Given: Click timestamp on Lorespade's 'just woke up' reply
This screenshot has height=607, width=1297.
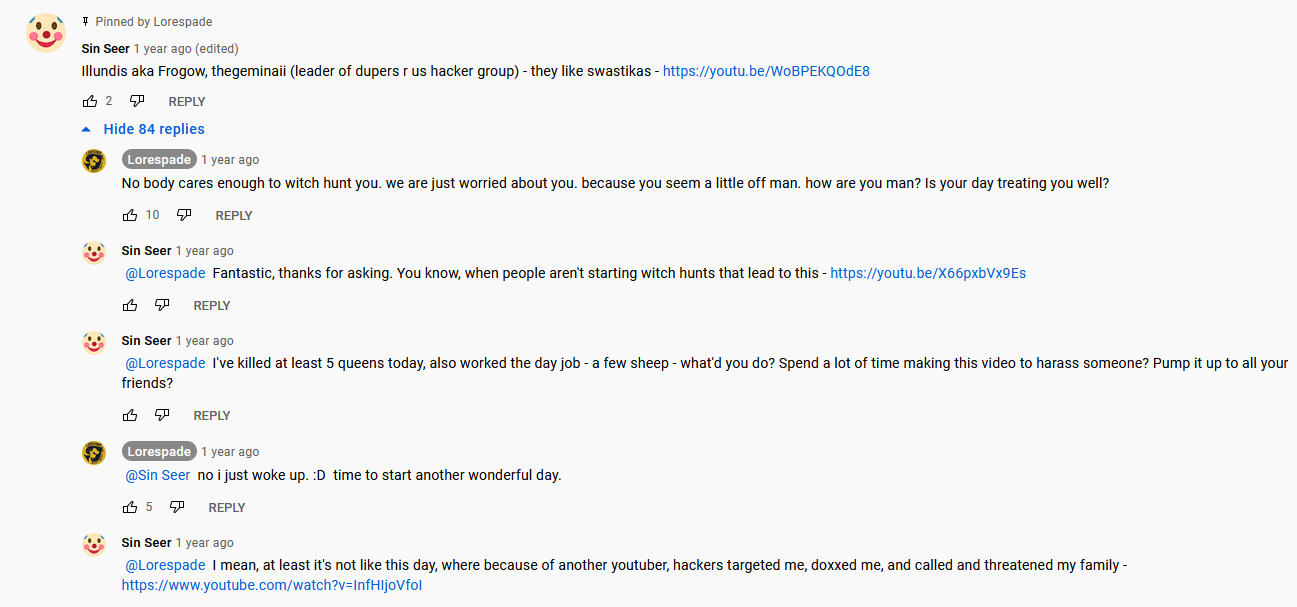Looking at the screenshot, I should point(230,452).
